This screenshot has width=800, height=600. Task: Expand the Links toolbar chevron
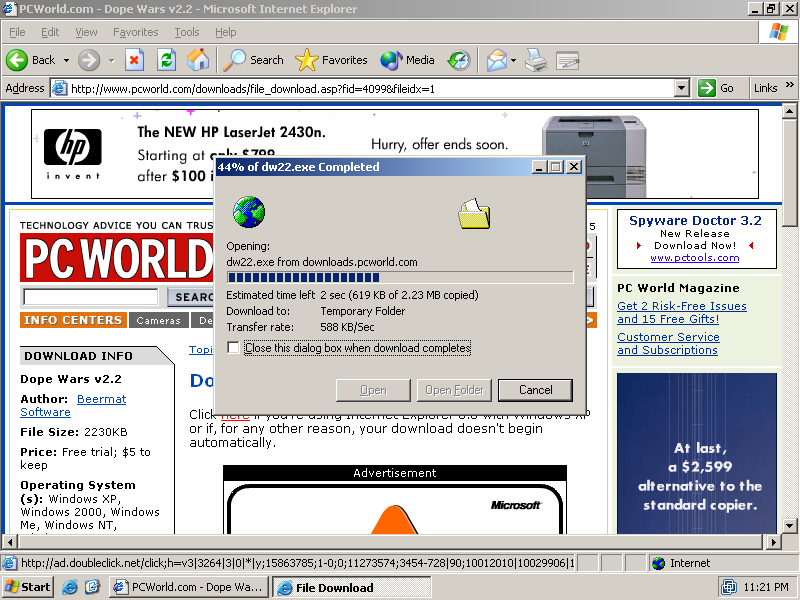point(790,84)
